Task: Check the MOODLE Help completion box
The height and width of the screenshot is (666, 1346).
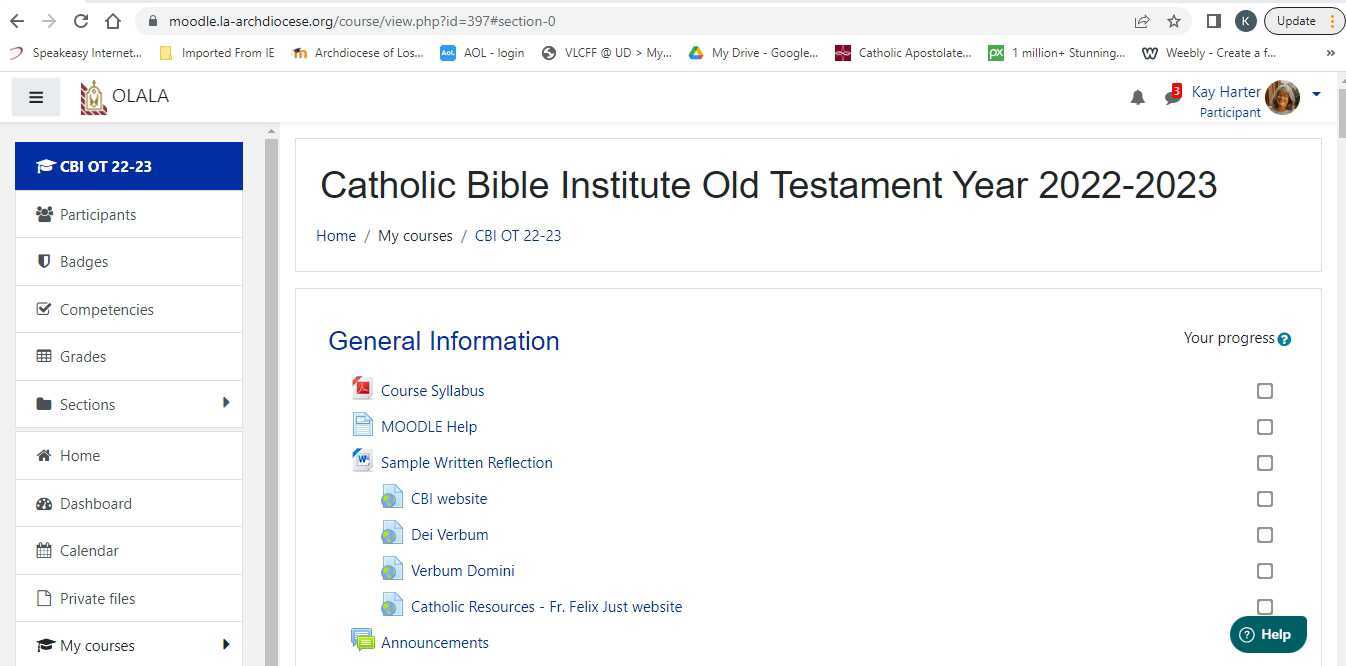Action: pyautogui.click(x=1265, y=427)
